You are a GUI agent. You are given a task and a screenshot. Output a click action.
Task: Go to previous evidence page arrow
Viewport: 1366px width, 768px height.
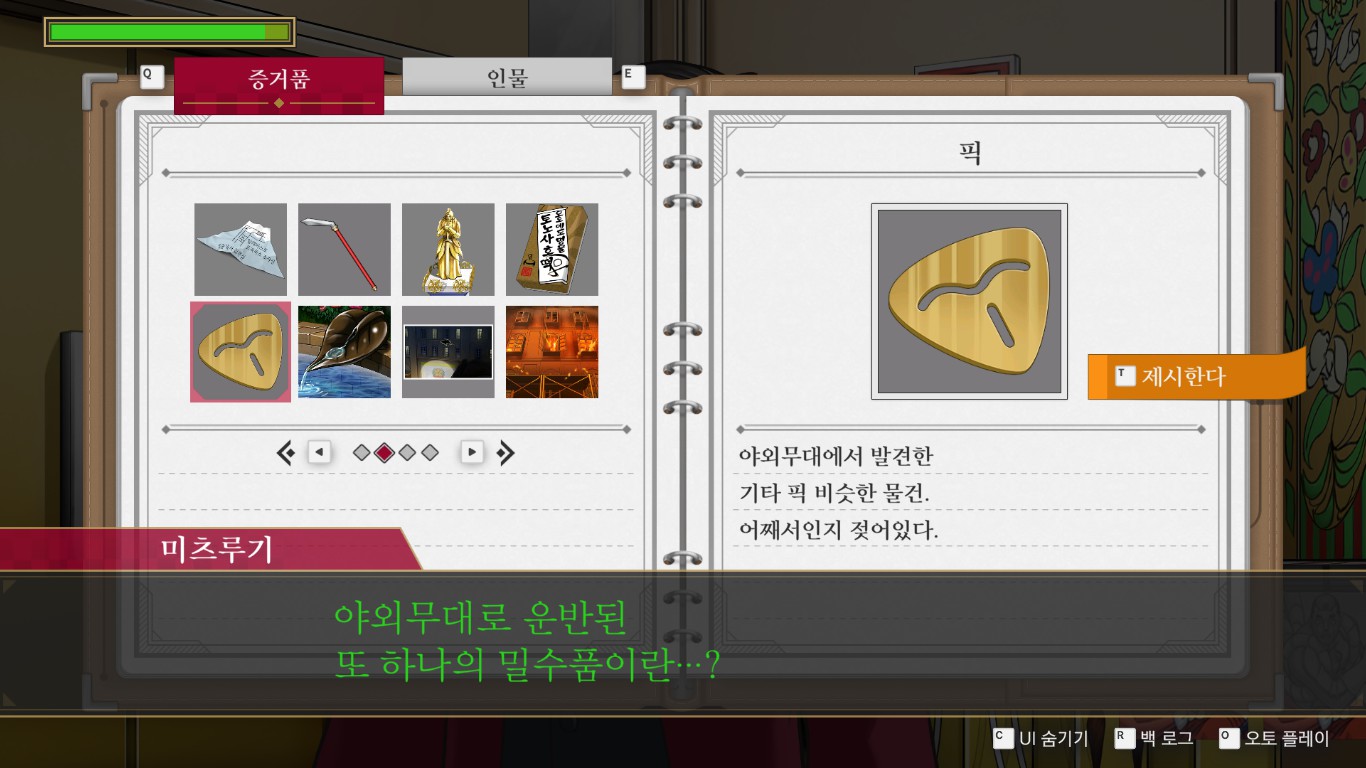(319, 453)
